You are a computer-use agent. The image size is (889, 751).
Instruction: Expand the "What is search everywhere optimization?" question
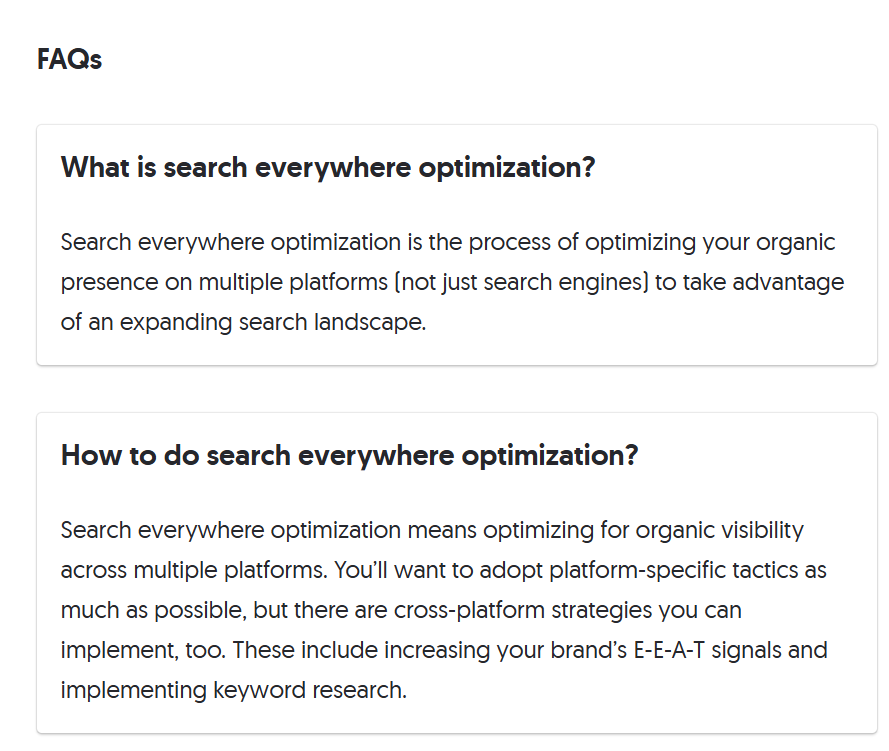[x=328, y=167]
